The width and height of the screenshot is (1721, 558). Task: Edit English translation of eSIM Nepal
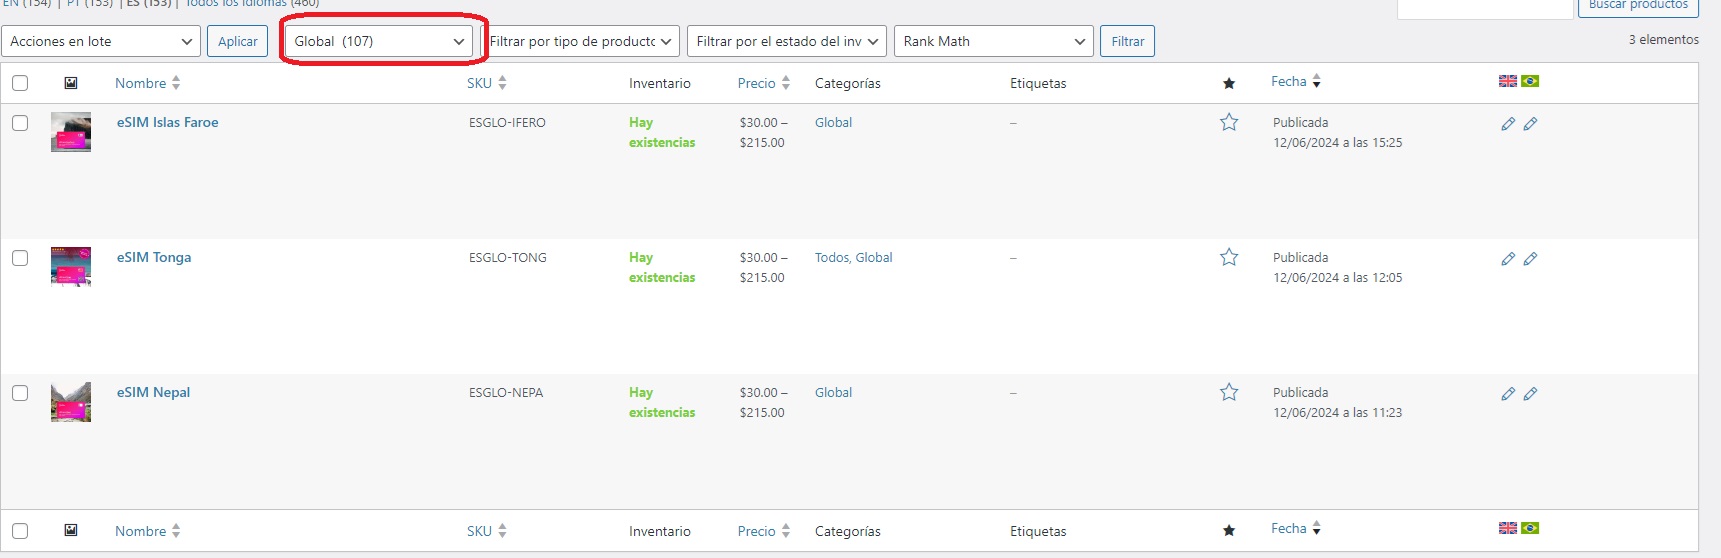pyautogui.click(x=1508, y=394)
